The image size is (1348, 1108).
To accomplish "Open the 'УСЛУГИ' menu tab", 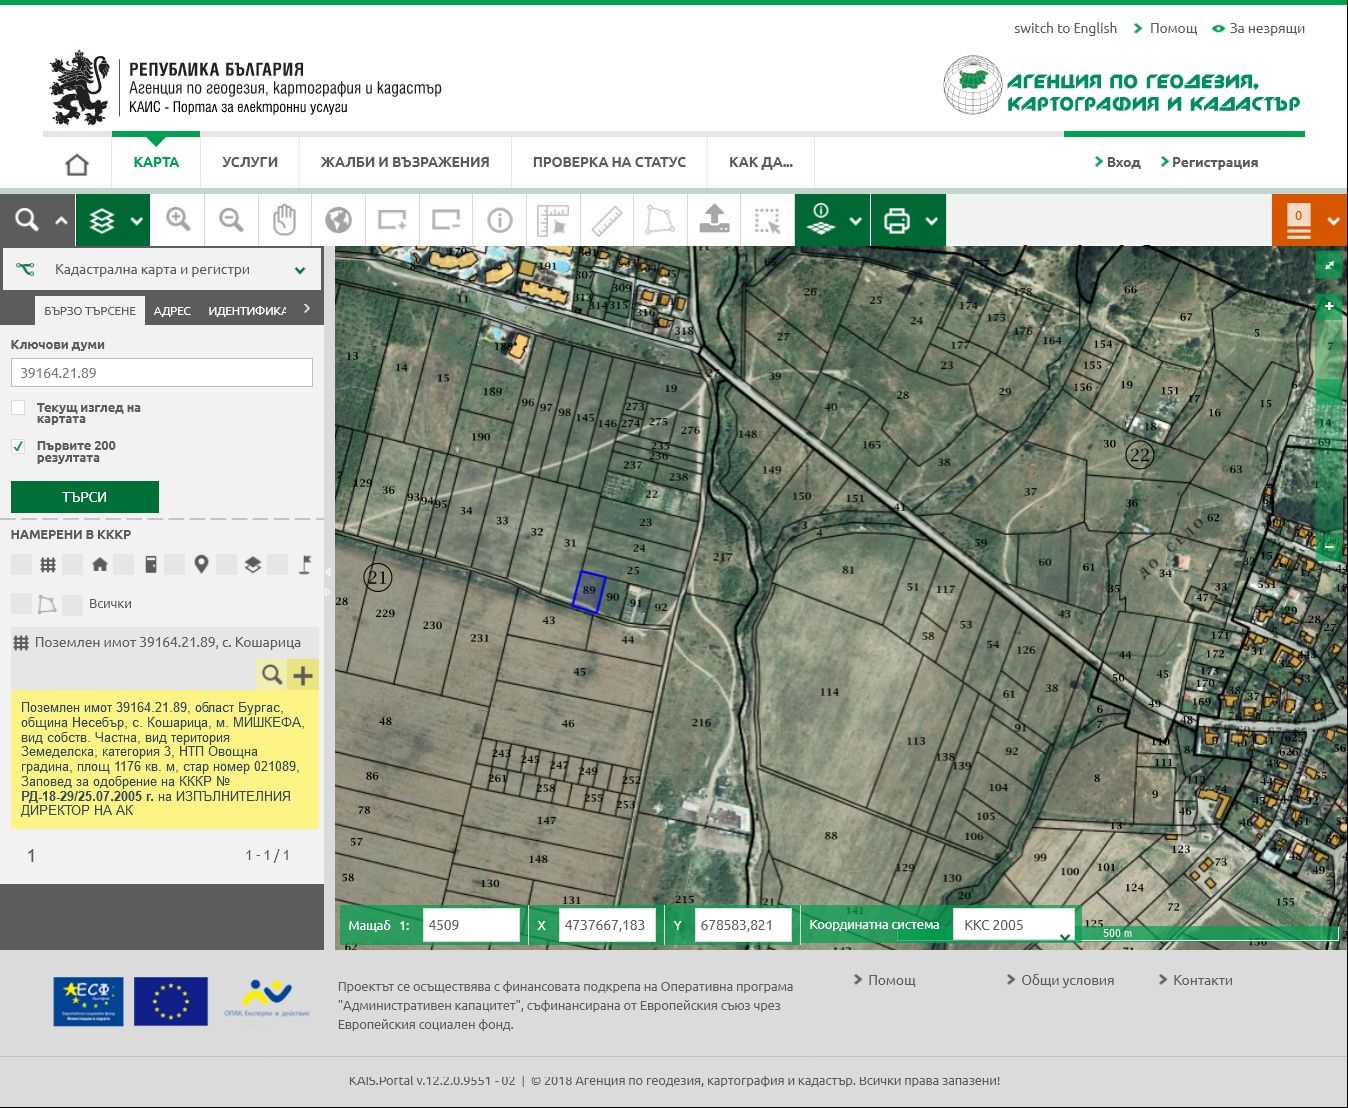I will point(250,162).
